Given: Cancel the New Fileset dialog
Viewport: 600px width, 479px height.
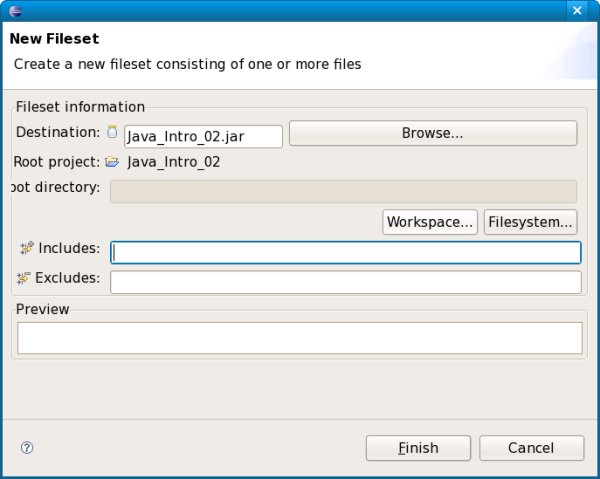Looking at the screenshot, I should [531, 448].
